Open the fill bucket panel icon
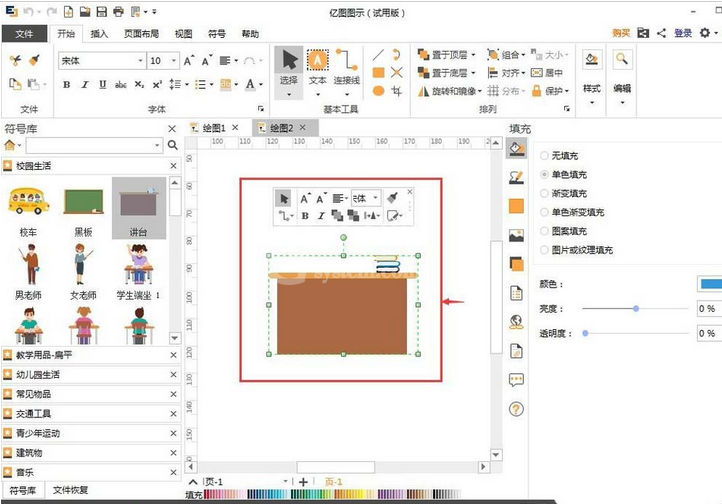 click(x=516, y=149)
